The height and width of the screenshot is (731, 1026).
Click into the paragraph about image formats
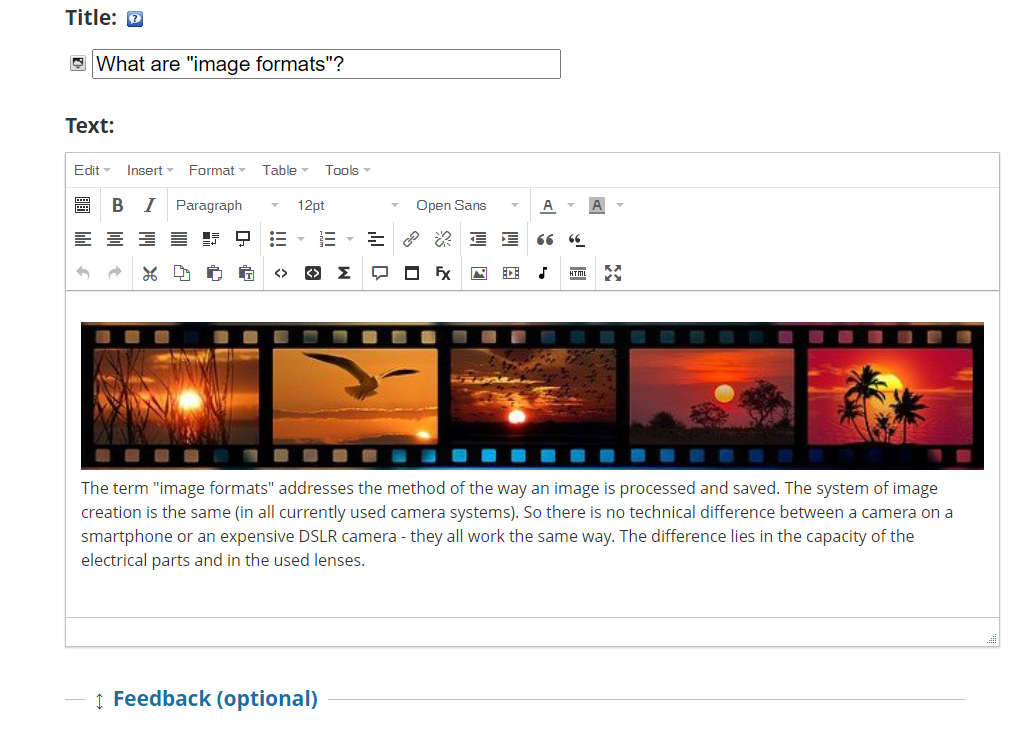pos(517,524)
